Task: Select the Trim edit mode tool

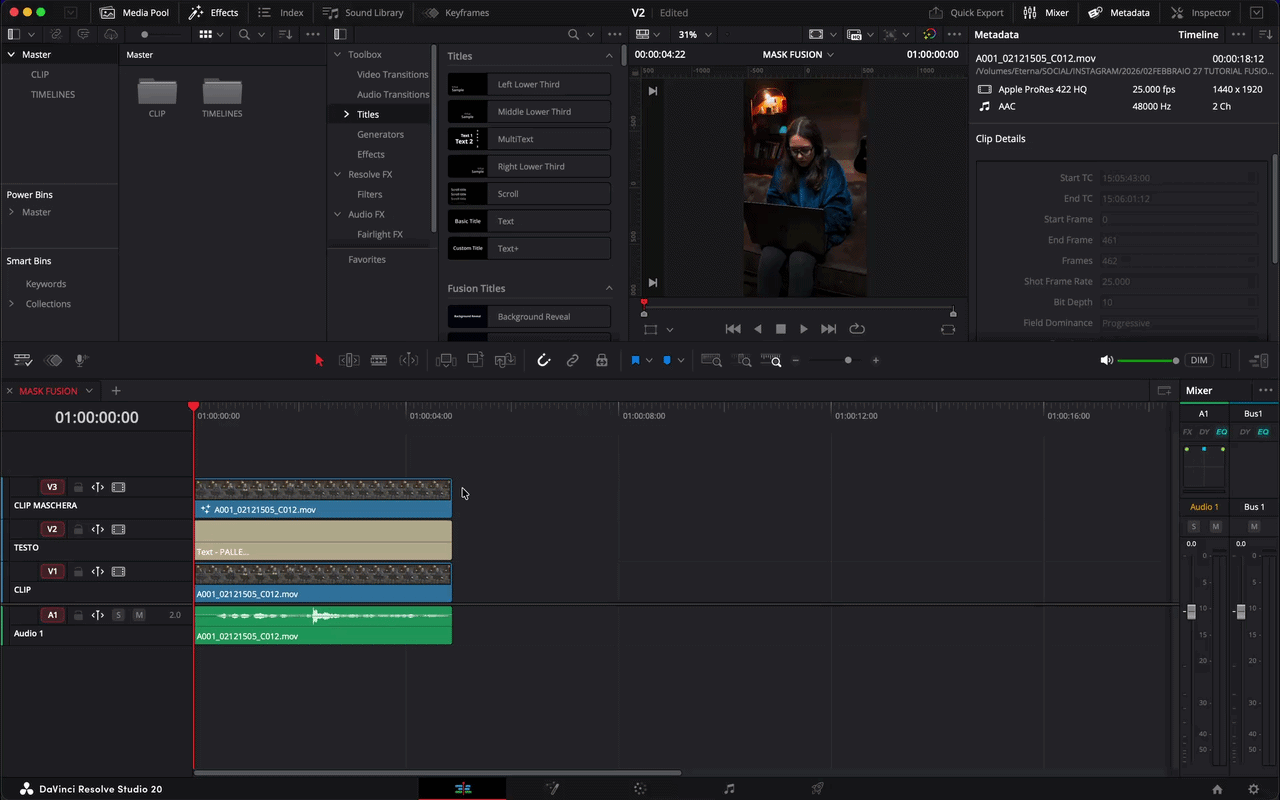Action: tap(349, 361)
